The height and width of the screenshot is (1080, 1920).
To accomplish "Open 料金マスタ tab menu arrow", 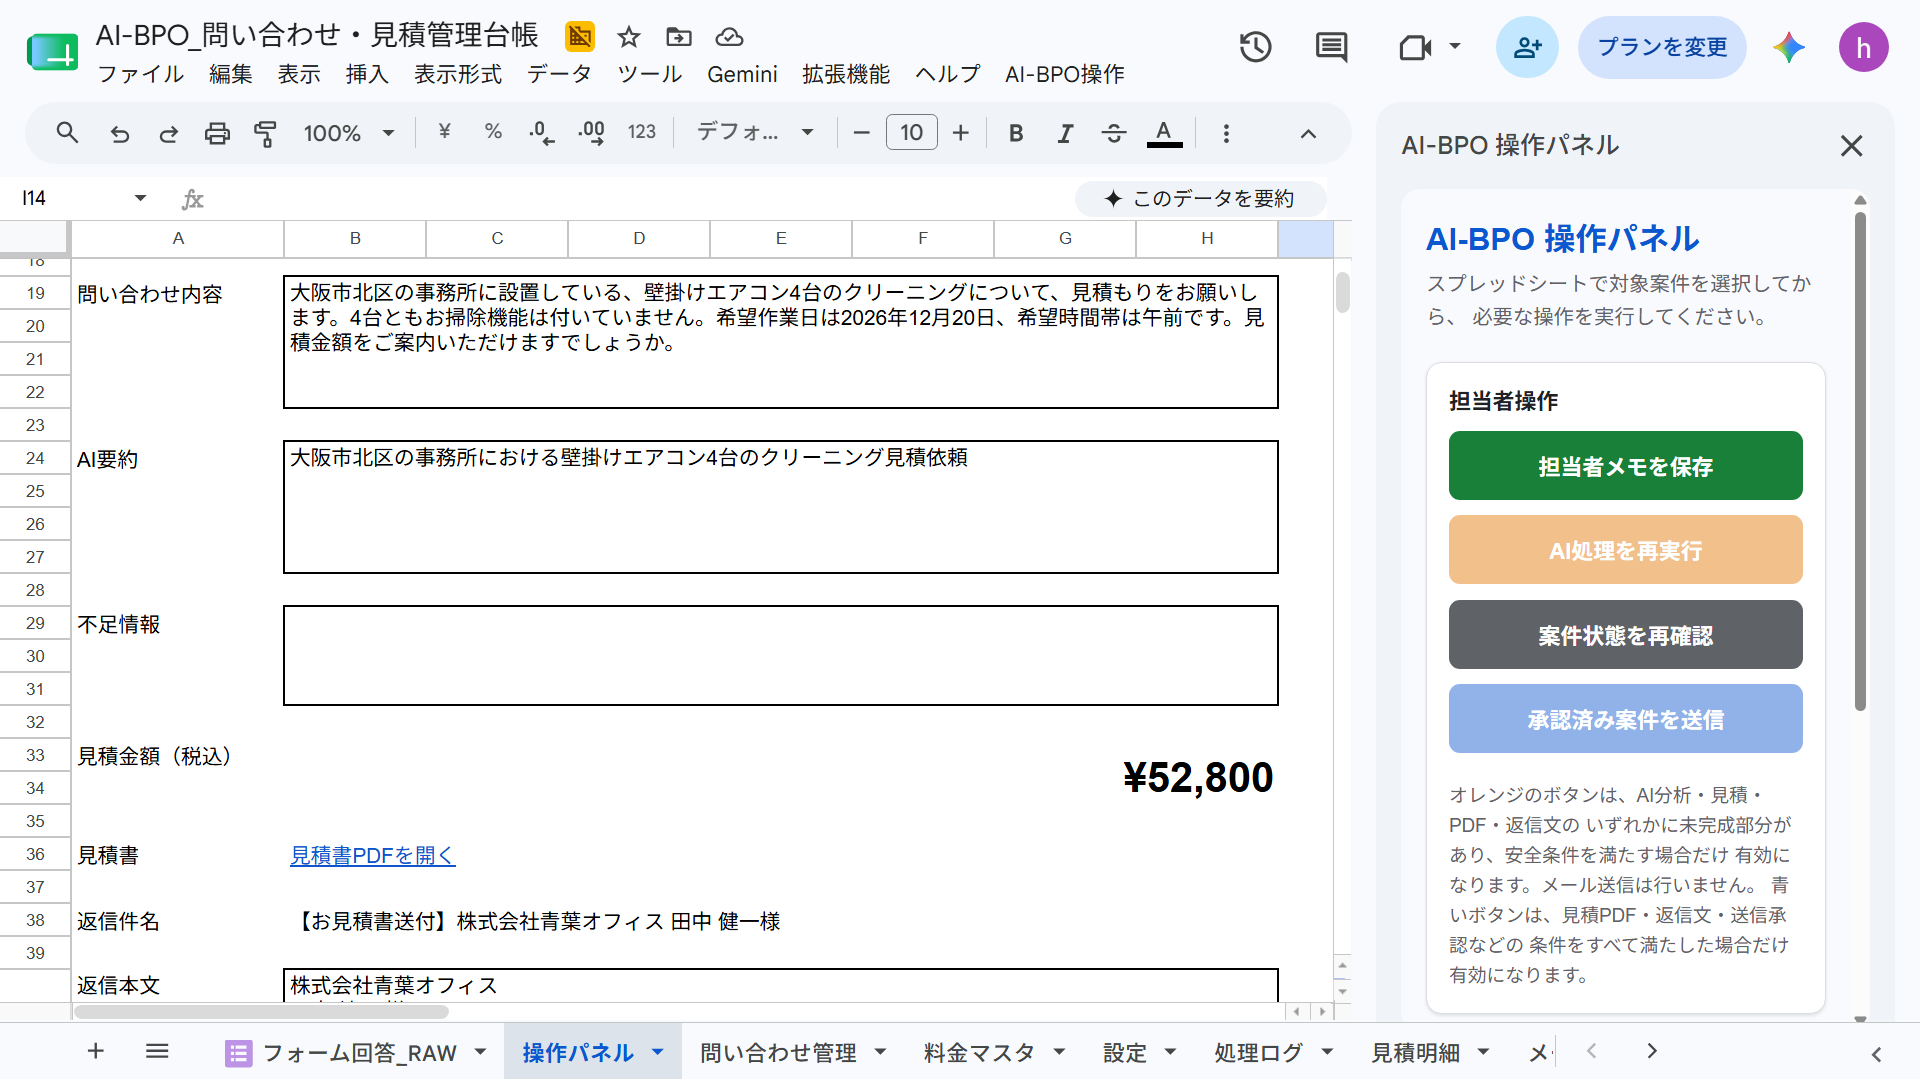I will tap(1059, 1051).
